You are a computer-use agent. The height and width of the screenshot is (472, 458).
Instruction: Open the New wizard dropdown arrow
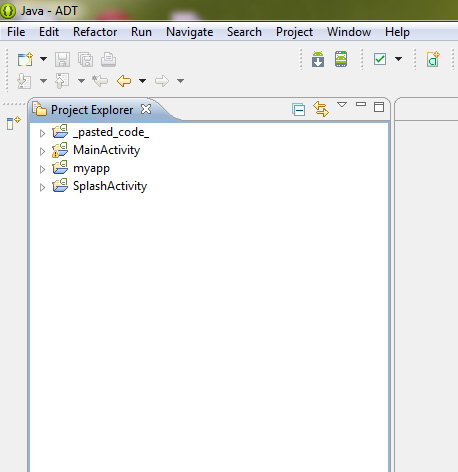[x=43, y=59]
